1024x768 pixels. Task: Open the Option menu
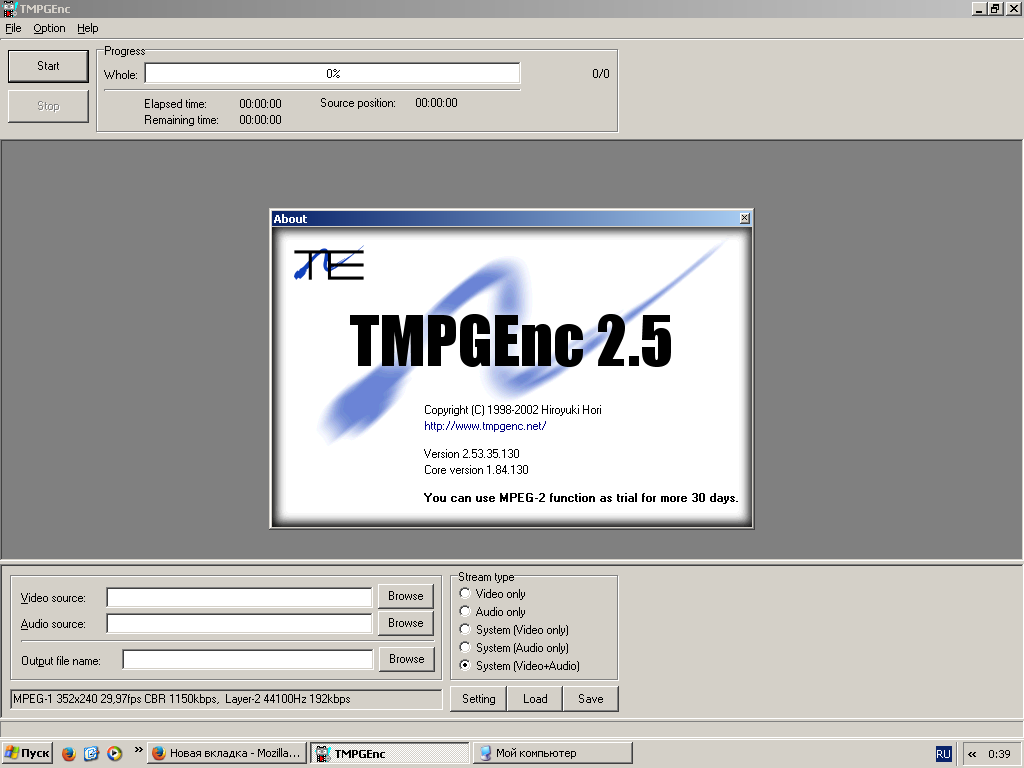pos(49,28)
